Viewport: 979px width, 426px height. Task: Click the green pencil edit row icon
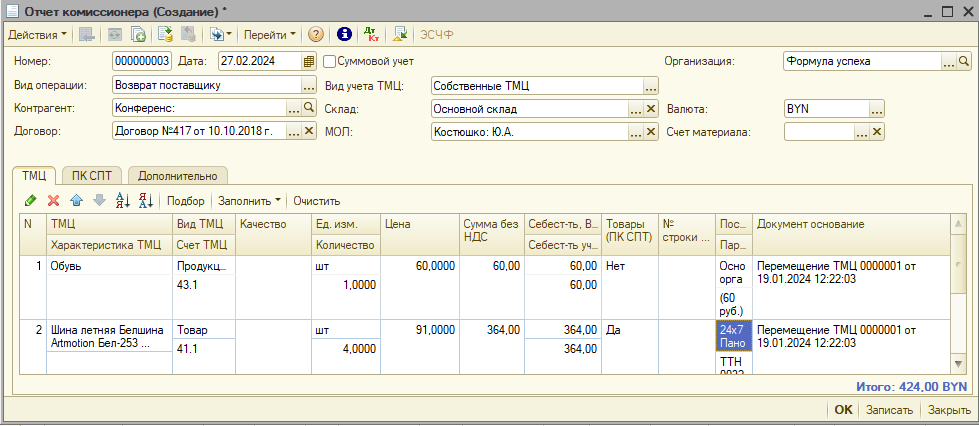(x=30, y=201)
